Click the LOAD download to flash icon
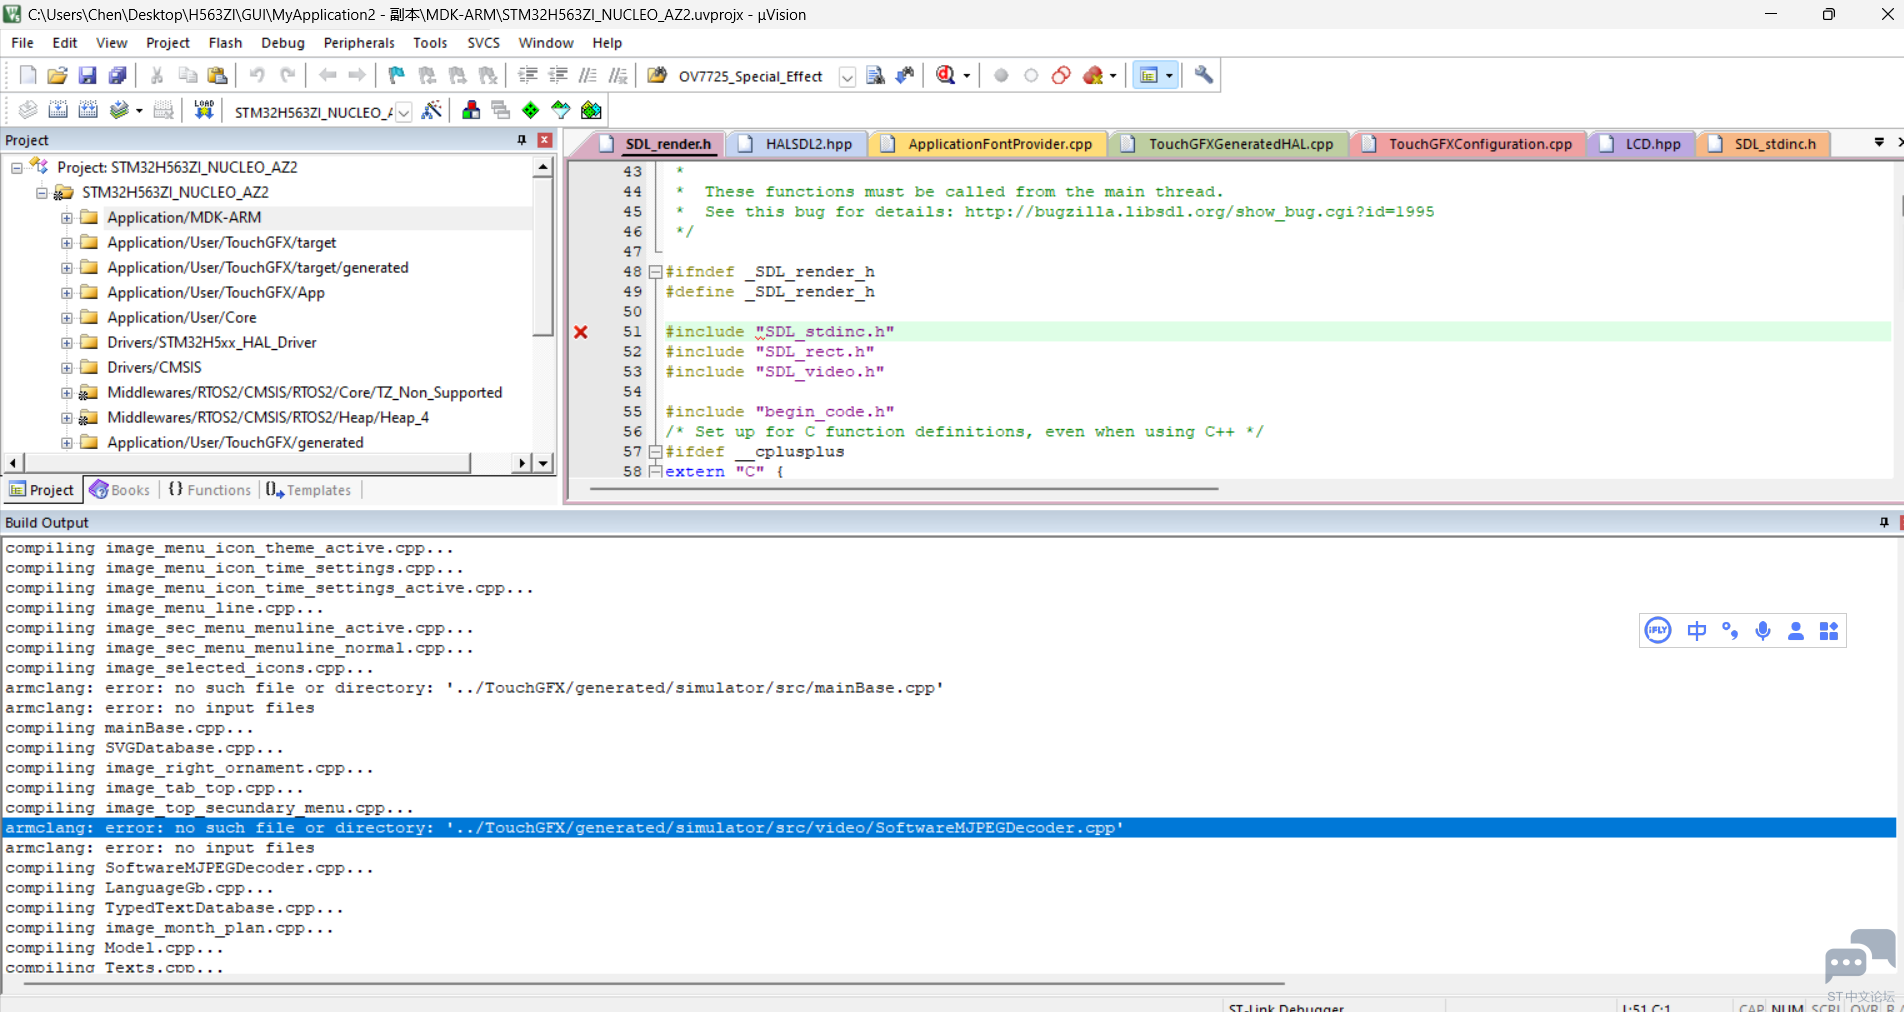1904x1012 pixels. 204,110
